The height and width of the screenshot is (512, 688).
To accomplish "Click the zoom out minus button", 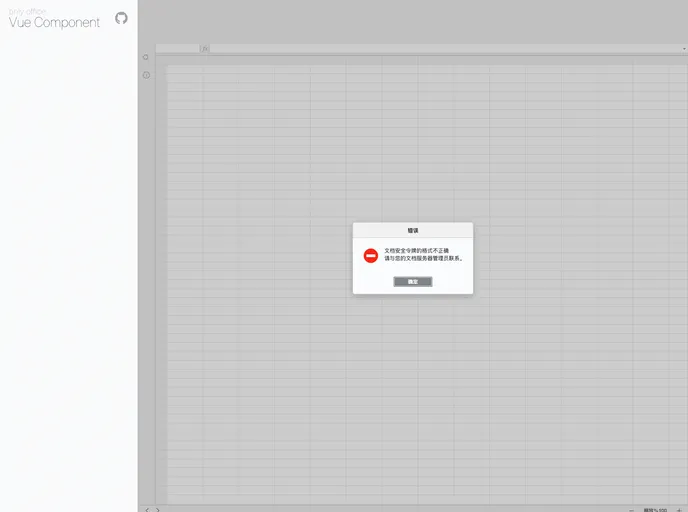I will click(x=631, y=510).
